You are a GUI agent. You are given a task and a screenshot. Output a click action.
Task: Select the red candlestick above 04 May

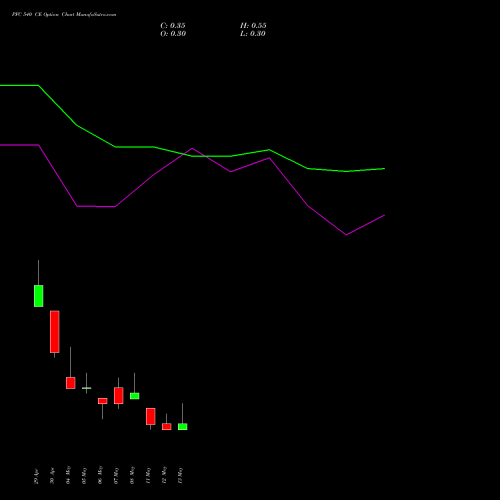click(71, 383)
